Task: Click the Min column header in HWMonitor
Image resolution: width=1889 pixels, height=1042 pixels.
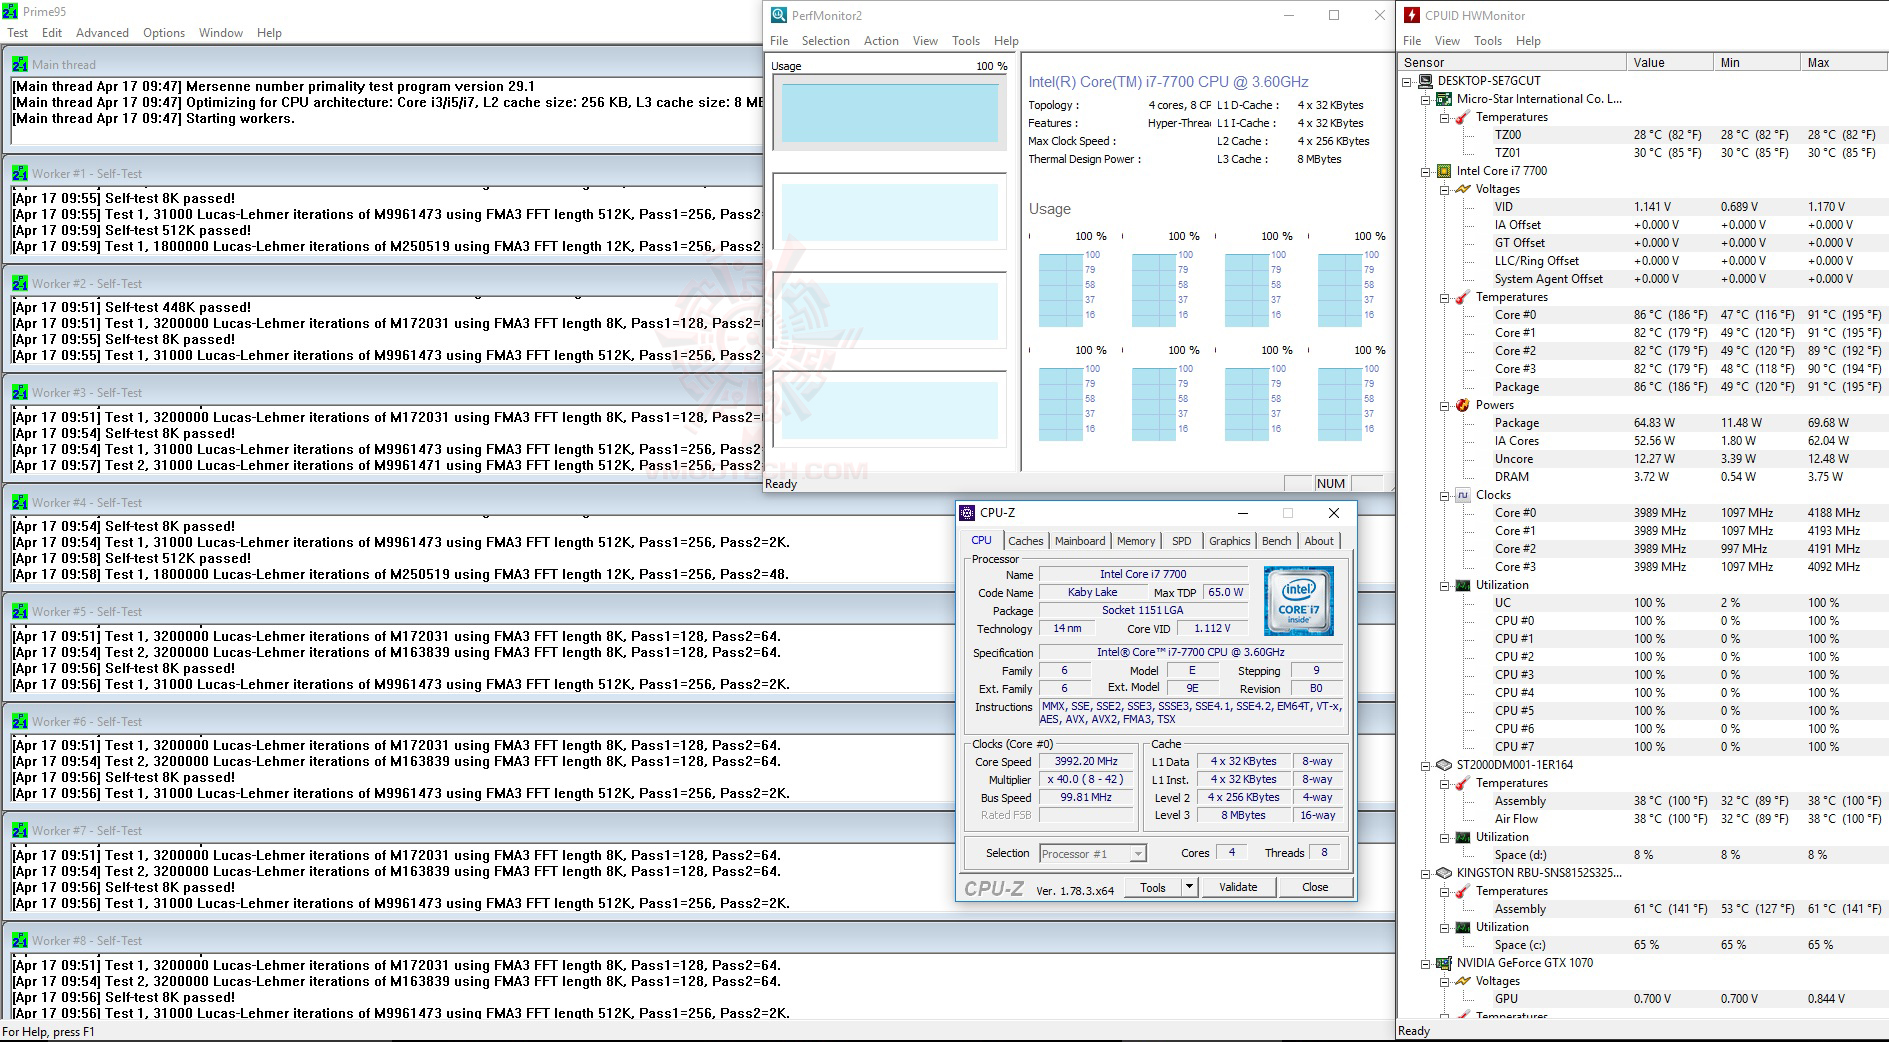Action: [x=1756, y=62]
